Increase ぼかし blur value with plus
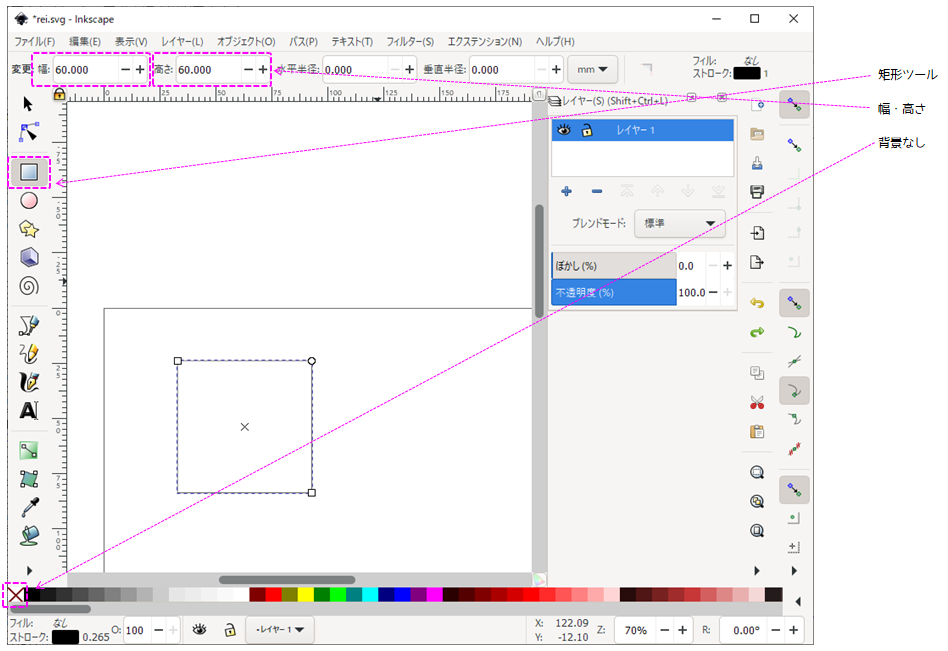 pos(727,265)
